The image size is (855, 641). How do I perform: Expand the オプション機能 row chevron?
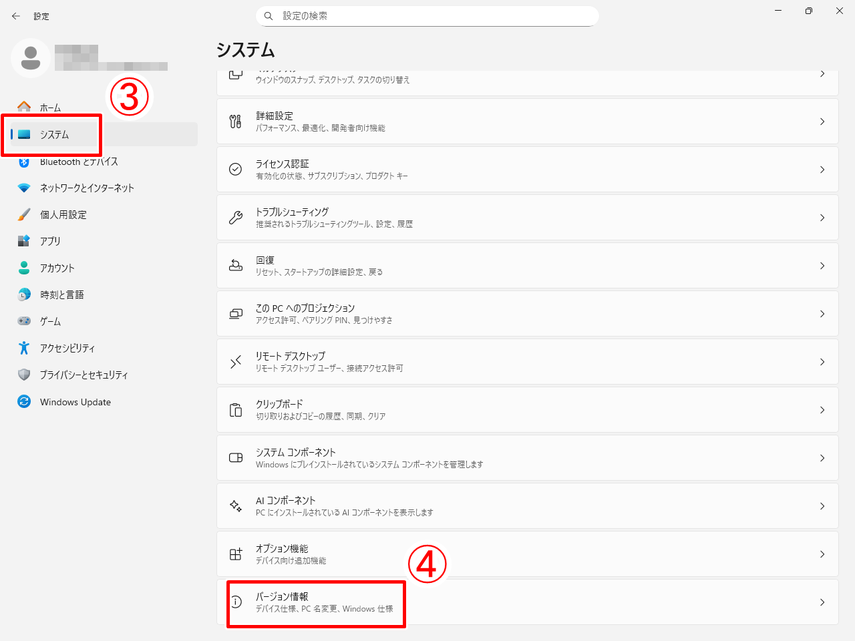pos(822,554)
